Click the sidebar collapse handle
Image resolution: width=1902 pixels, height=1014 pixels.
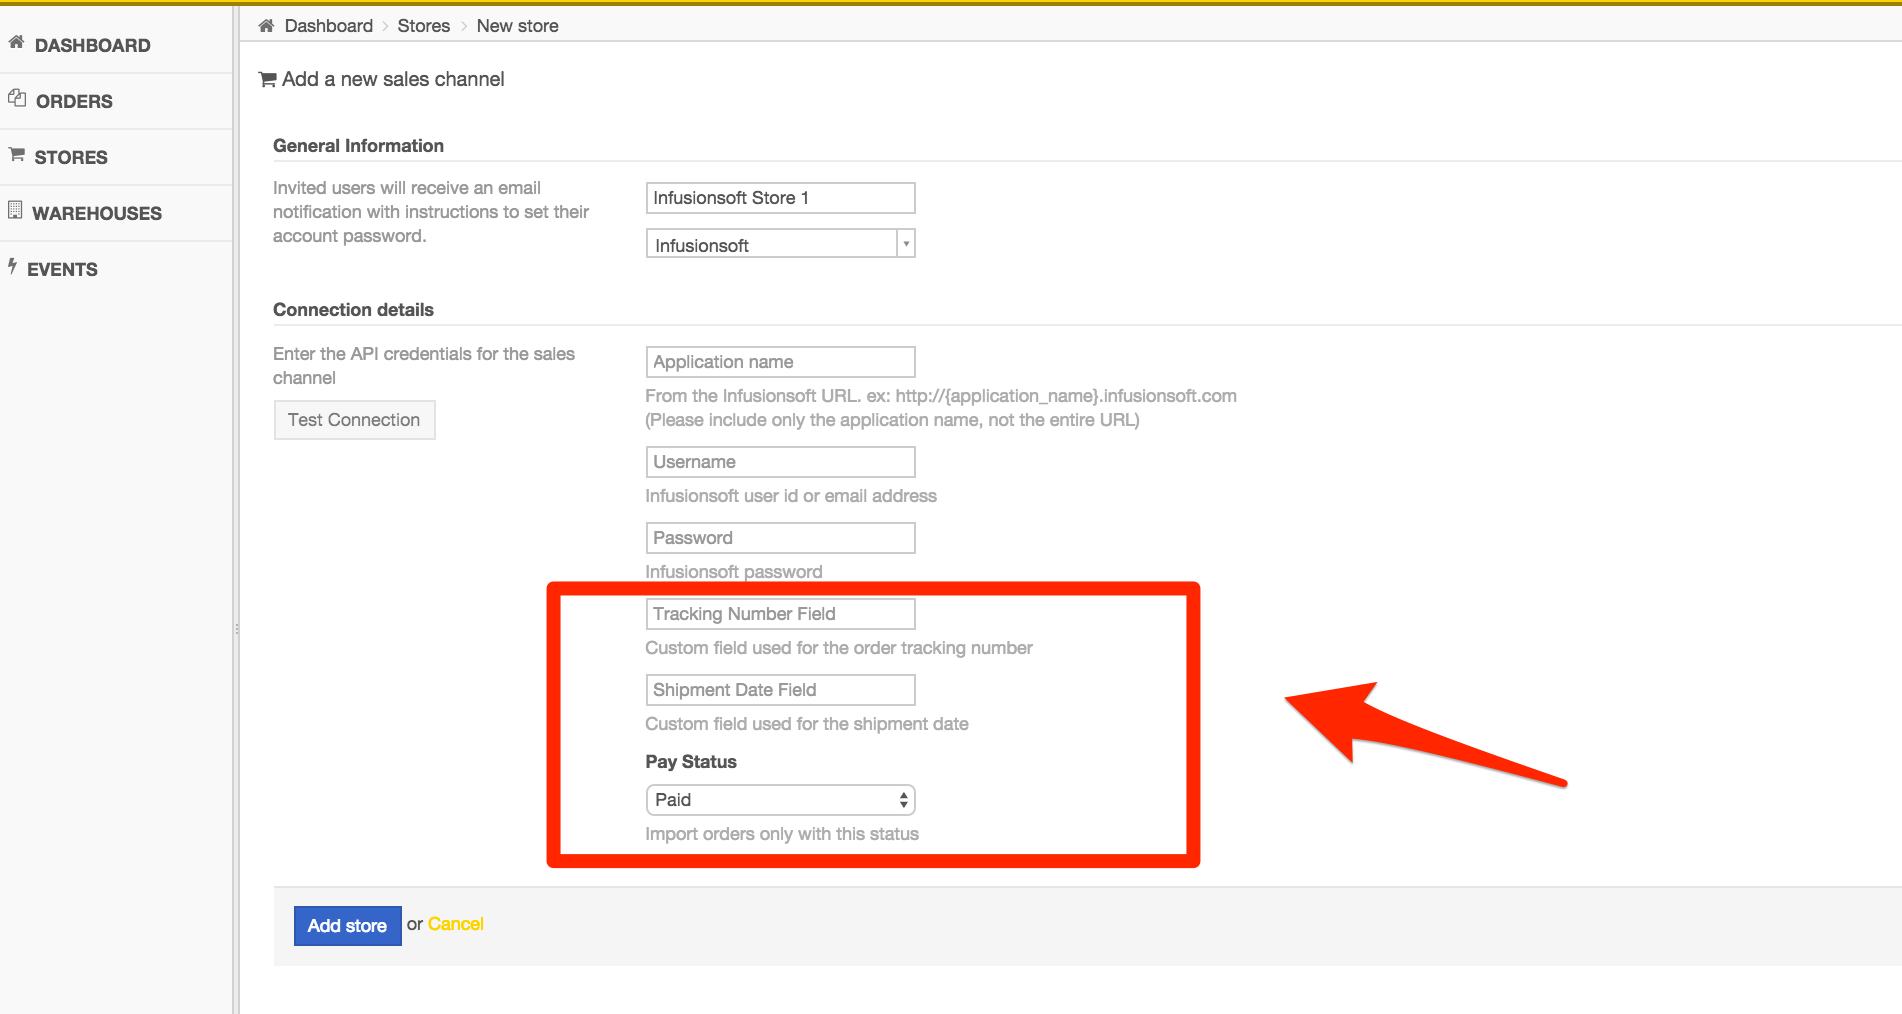(x=236, y=629)
